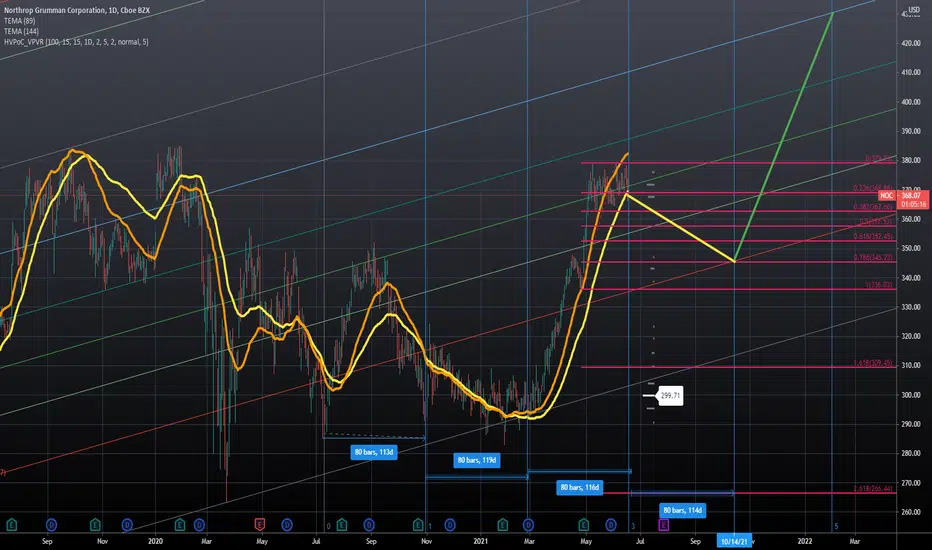
Task: Open the dividend marker just before Mar 2020
Action: tap(199, 524)
